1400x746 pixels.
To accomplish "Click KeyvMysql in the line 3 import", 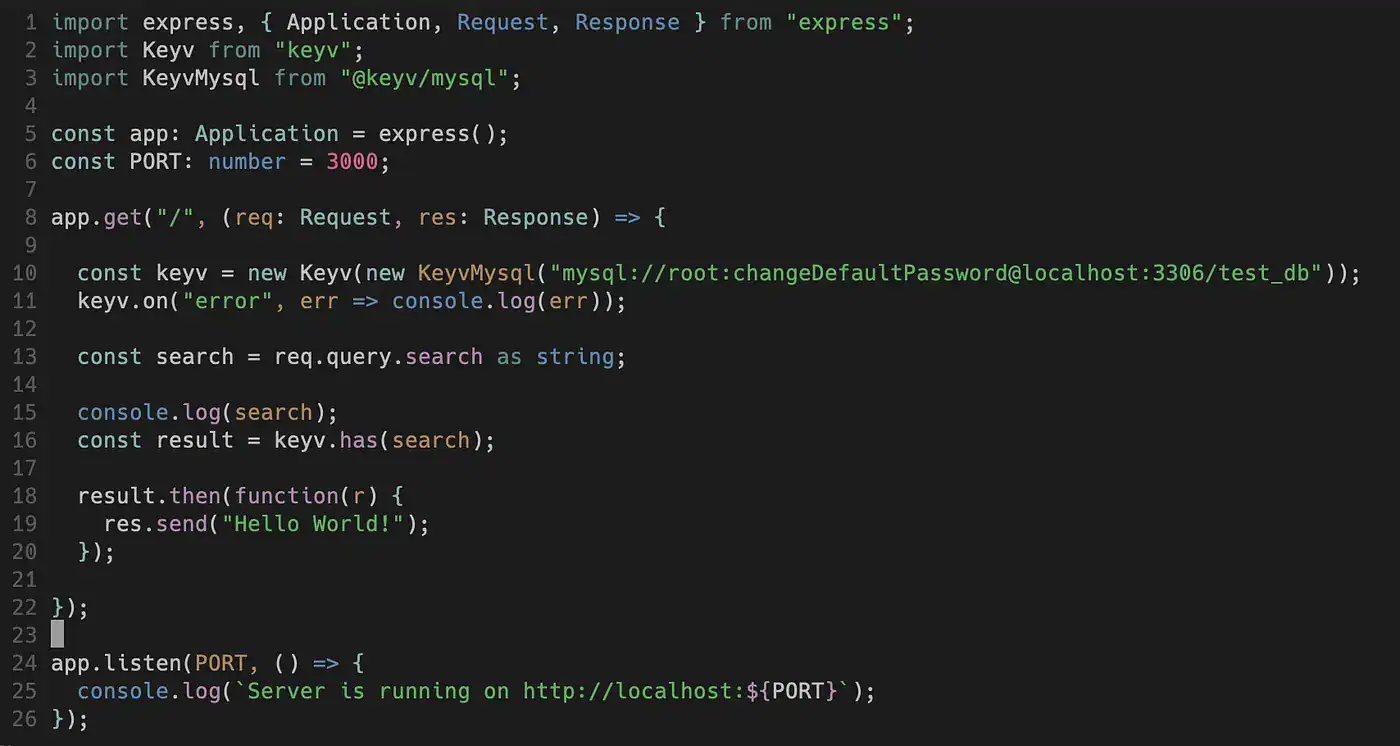I will tap(202, 78).
